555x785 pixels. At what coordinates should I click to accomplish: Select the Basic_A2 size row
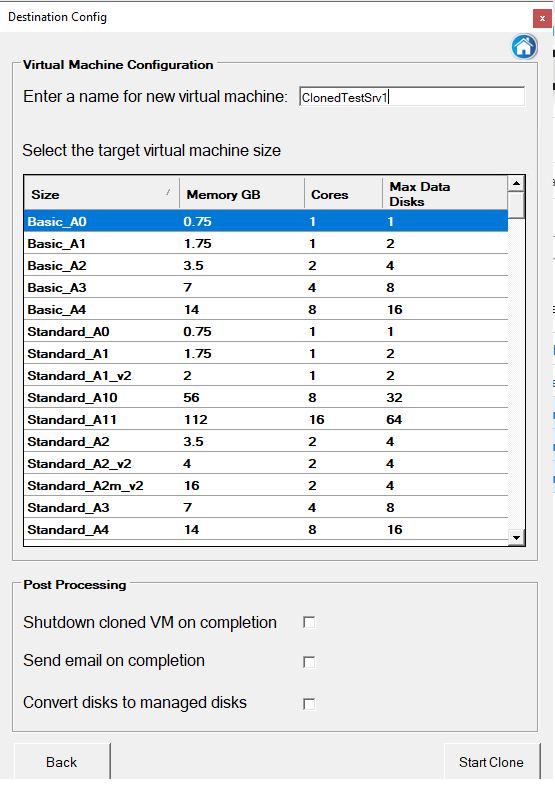(x=266, y=265)
